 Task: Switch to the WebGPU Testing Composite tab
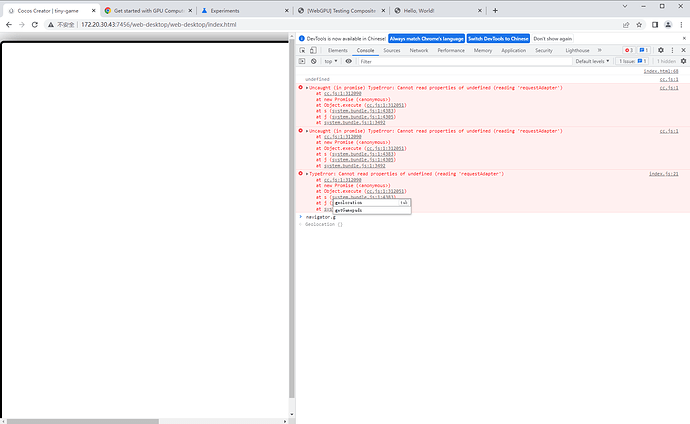(341, 11)
